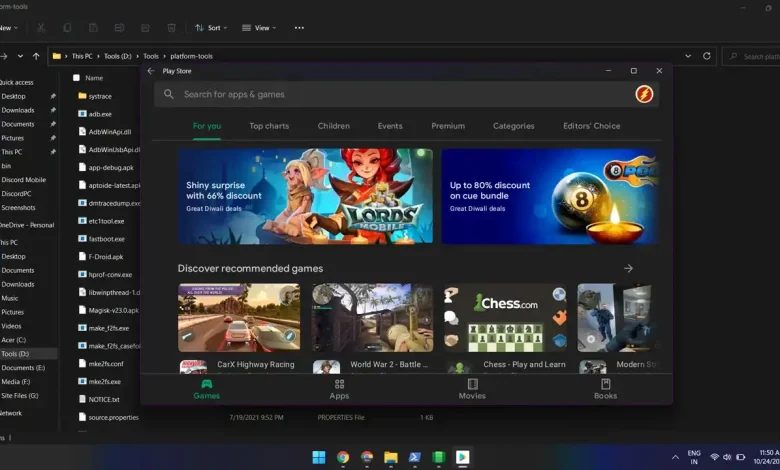Open File Explorer See more (three dots) menu
This screenshot has width=780, height=470.
click(299, 28)
